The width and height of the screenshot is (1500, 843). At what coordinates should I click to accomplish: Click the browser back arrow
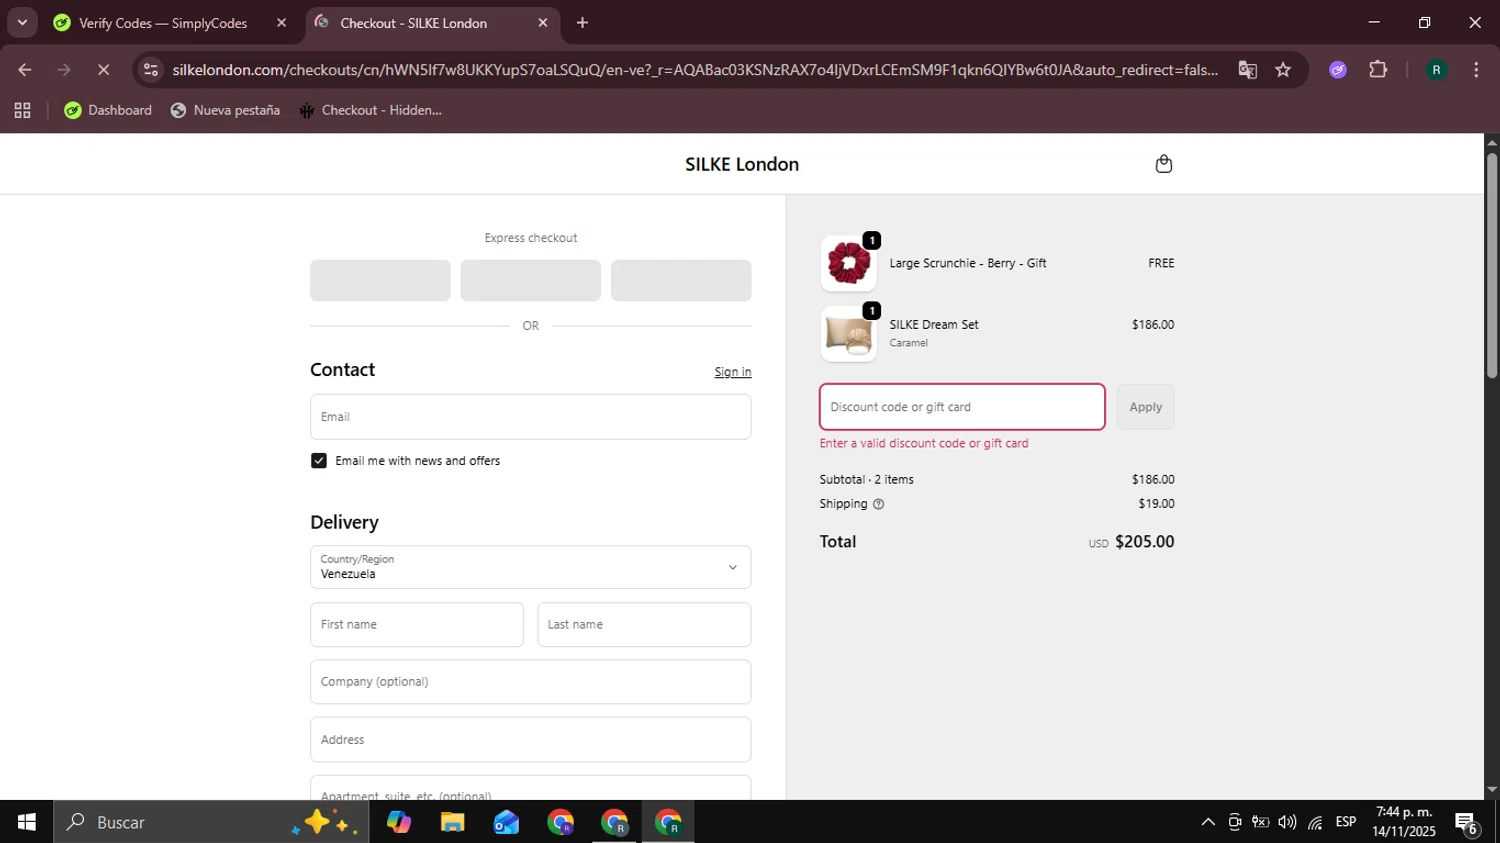pyautogui.click(x=25, y=70)
